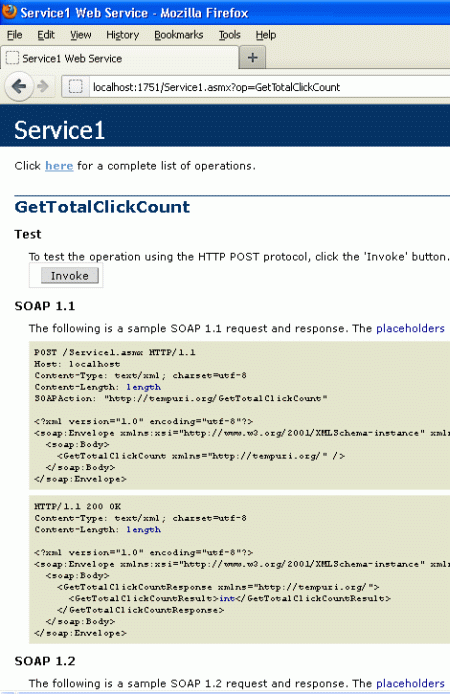Click the Test section heading
Image resolution: width=450 pixels, height=694 pixels.
tap(27, 234)
